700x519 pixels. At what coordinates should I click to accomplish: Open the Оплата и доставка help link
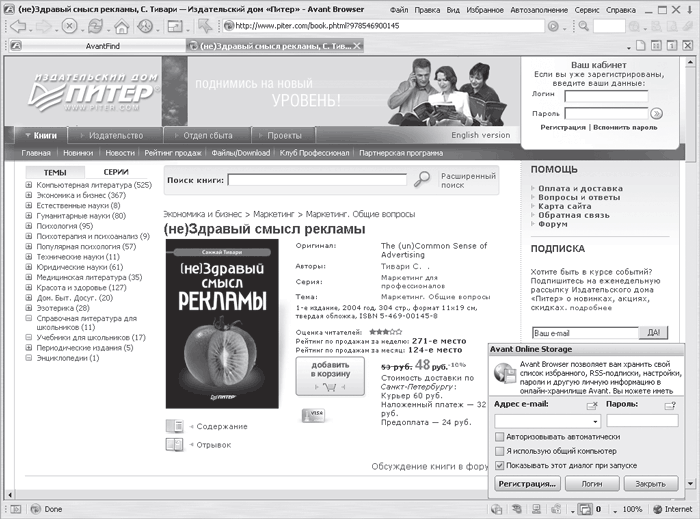[x=580, y=188]
